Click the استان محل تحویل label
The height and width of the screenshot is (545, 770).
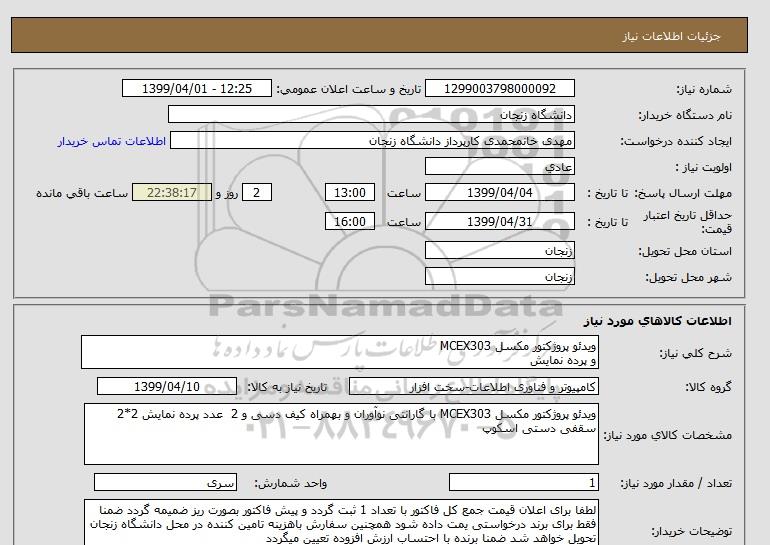685,251
